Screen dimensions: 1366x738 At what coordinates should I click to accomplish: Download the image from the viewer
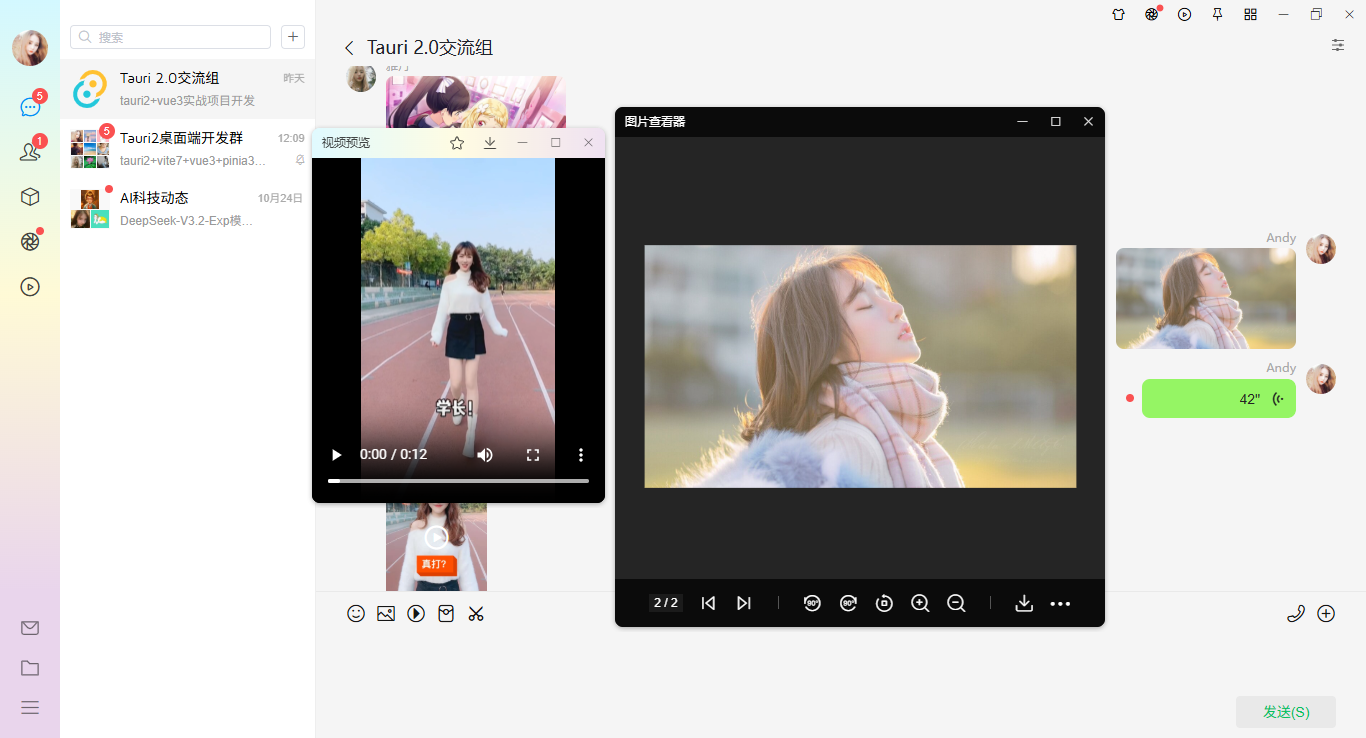(x=1023, y=603)
